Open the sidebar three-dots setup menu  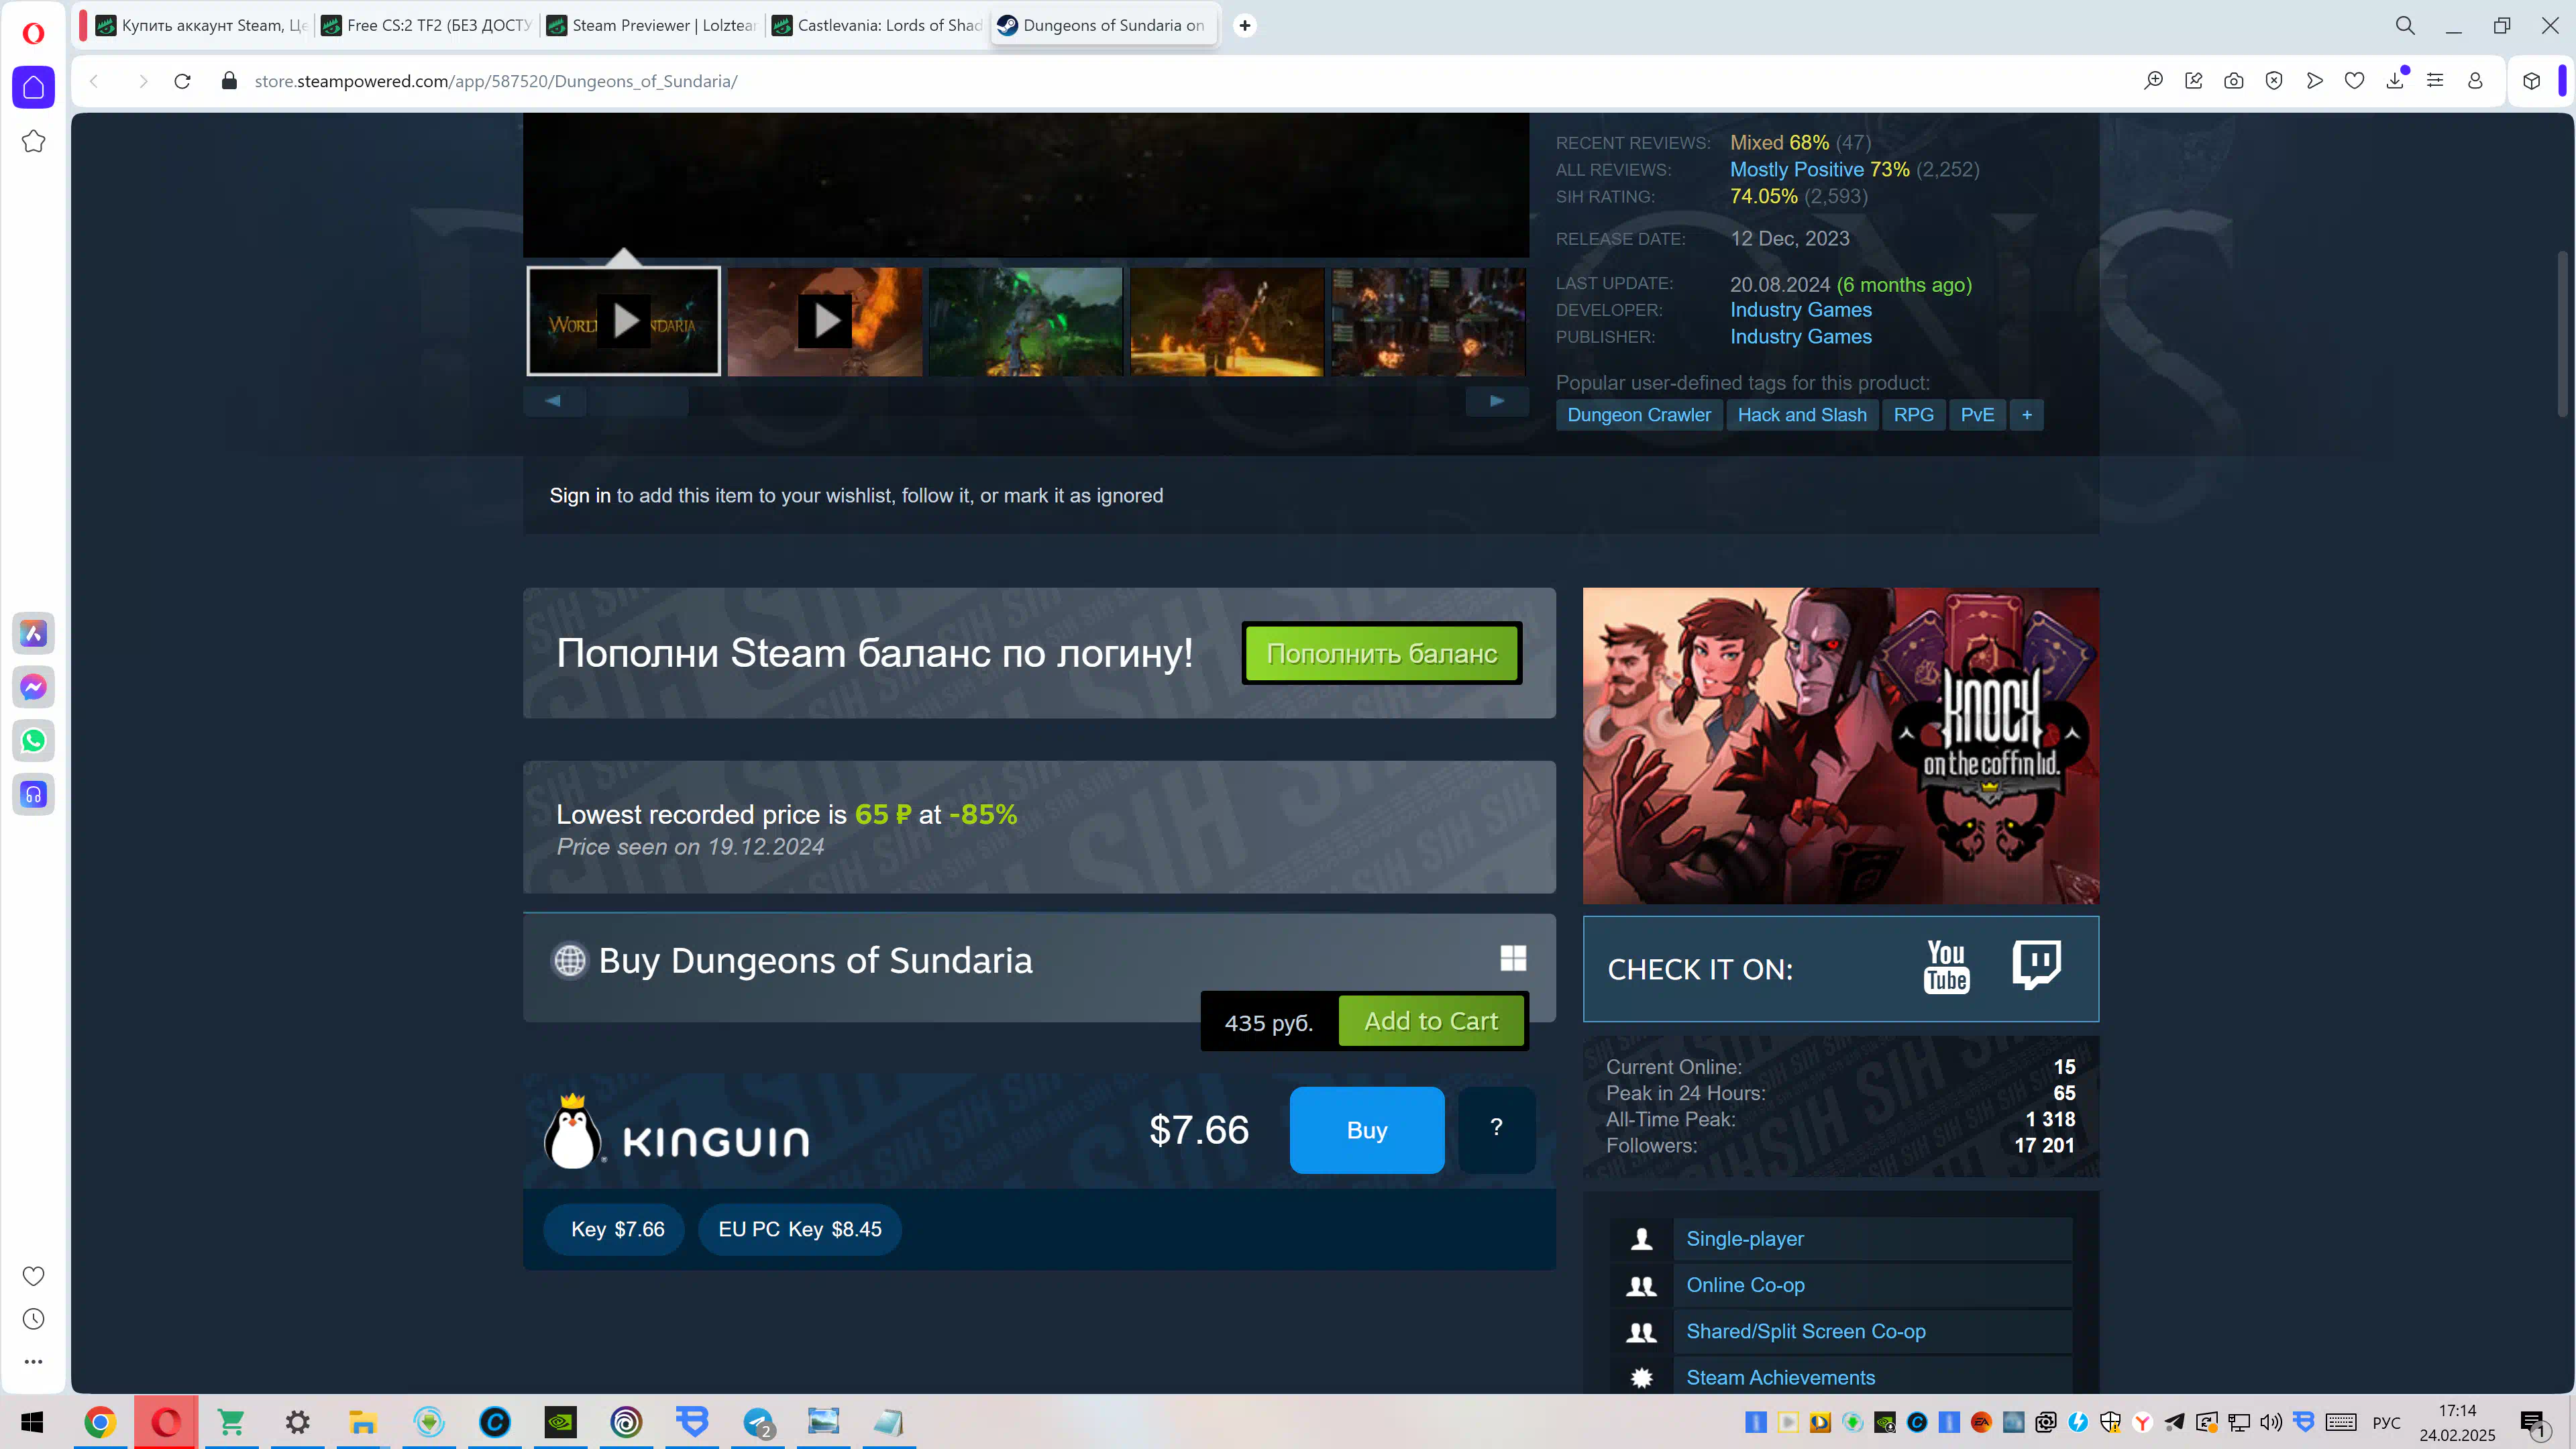[33, 1362]
